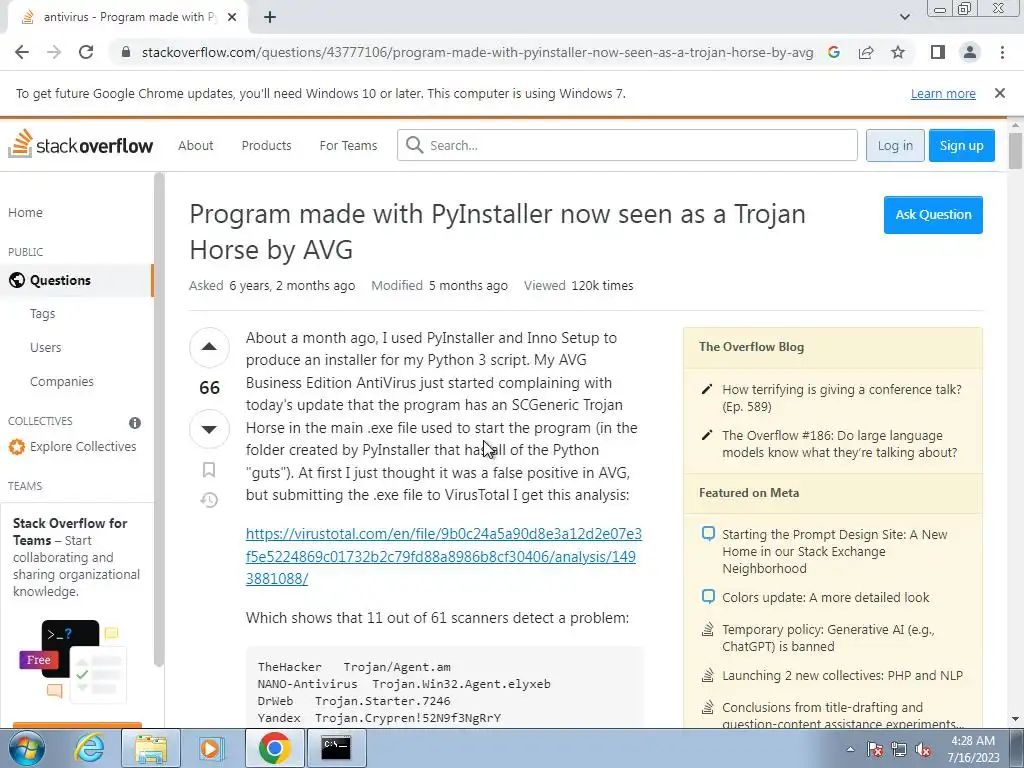The height and width of the screenshot is (768, 1024).
Task: Click the Google icon in address bar
Action: point(834,52)
